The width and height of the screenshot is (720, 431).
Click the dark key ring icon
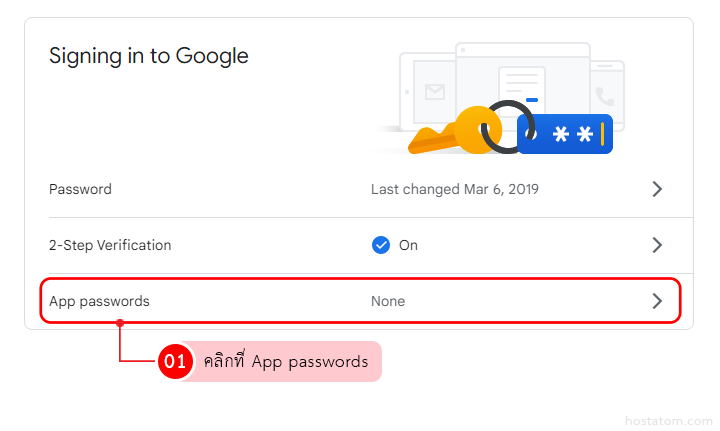point(502,127)
